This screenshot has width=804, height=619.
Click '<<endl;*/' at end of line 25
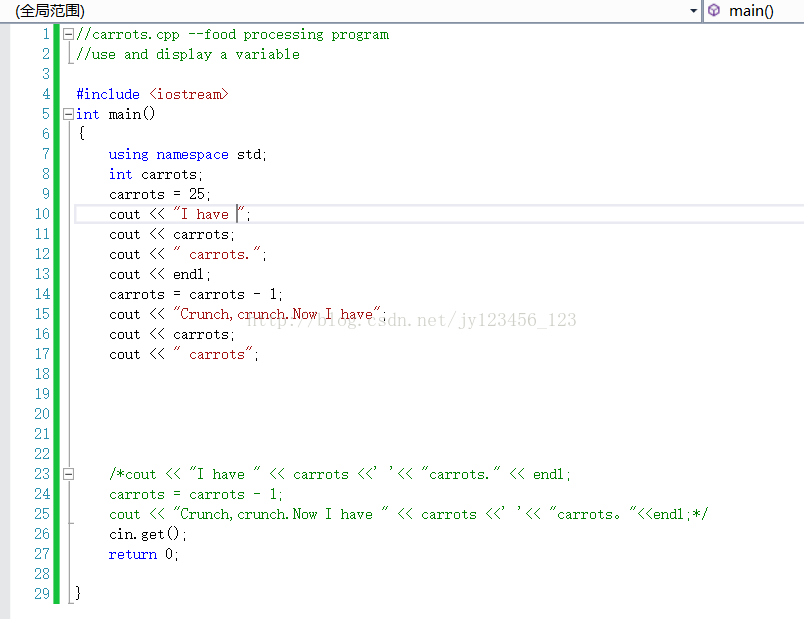click(x=672, y=514)
